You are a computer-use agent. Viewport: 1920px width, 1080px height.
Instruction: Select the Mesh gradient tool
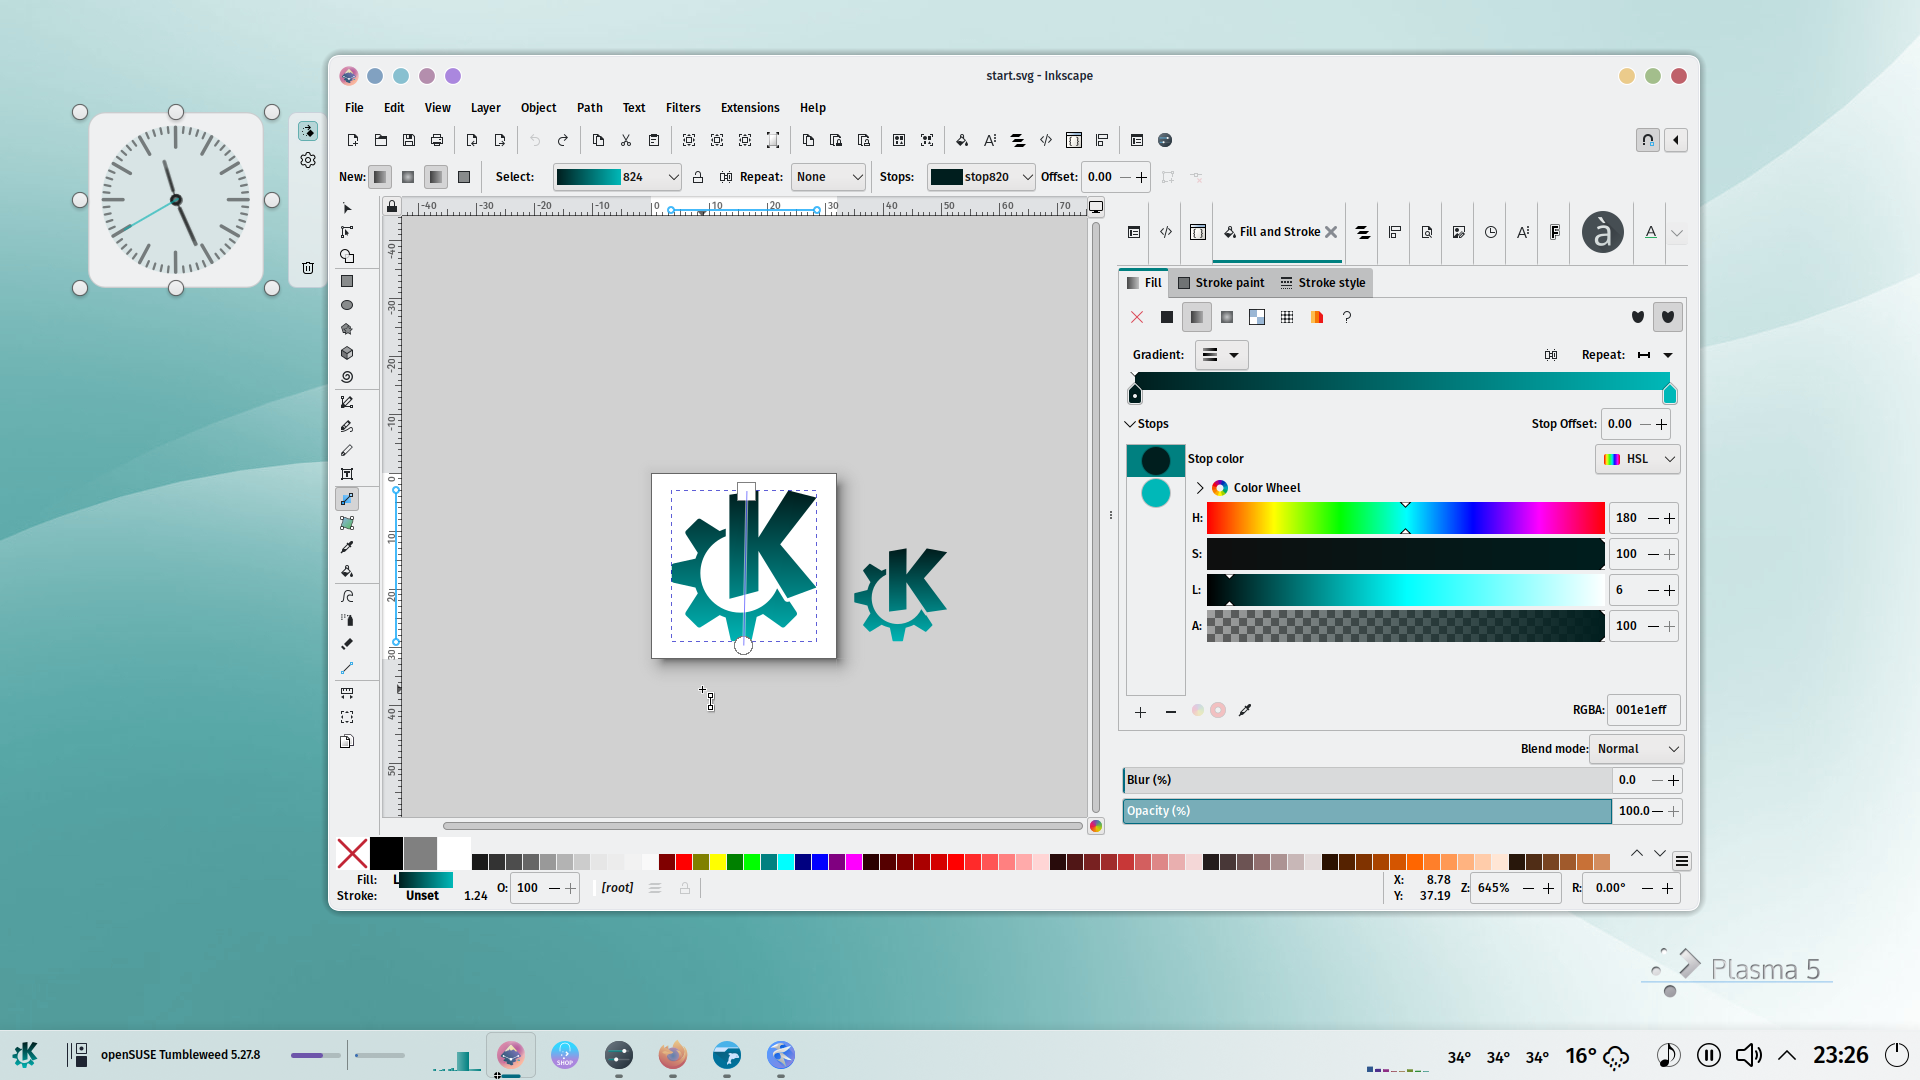tap(347, 523)
